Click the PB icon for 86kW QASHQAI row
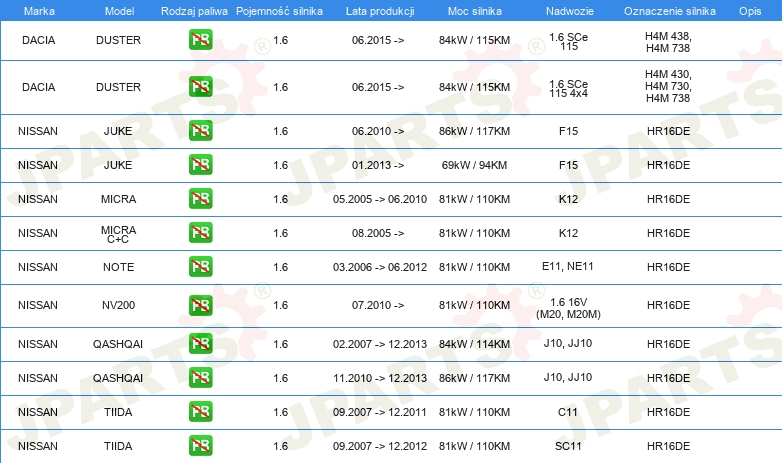Viewport: 782px width, 463px height. (200, 377)
